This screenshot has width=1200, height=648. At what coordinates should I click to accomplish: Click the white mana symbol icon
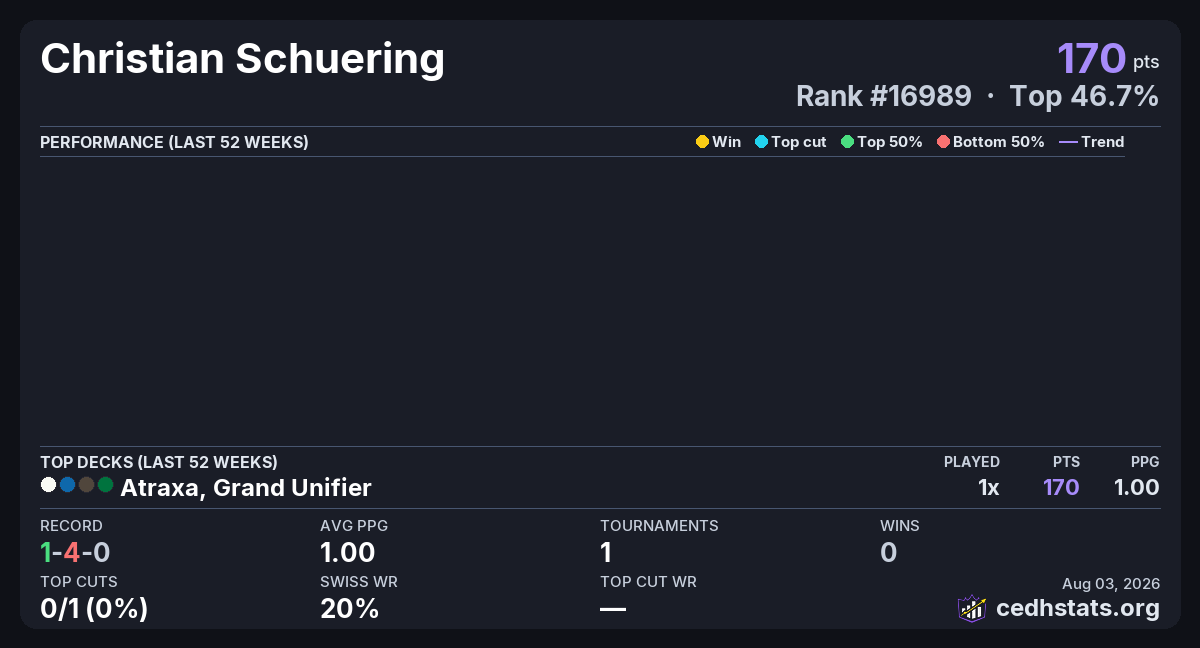pyautogui.click(x=48, y=485)
